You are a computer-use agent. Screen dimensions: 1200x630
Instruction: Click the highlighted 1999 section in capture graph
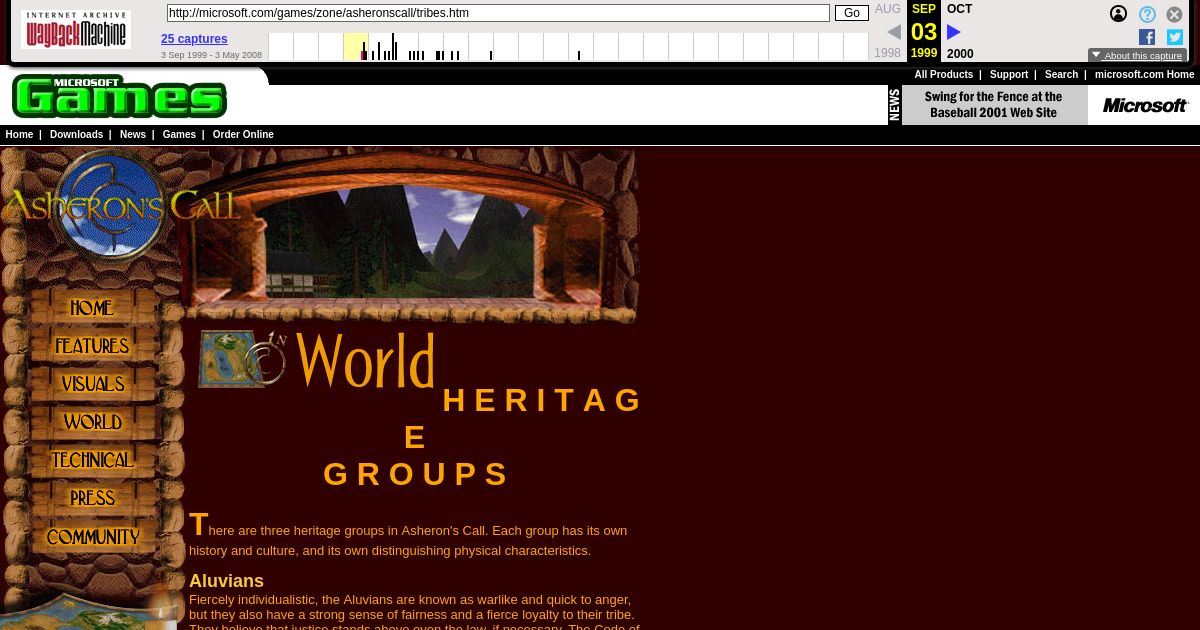[356, 46]
